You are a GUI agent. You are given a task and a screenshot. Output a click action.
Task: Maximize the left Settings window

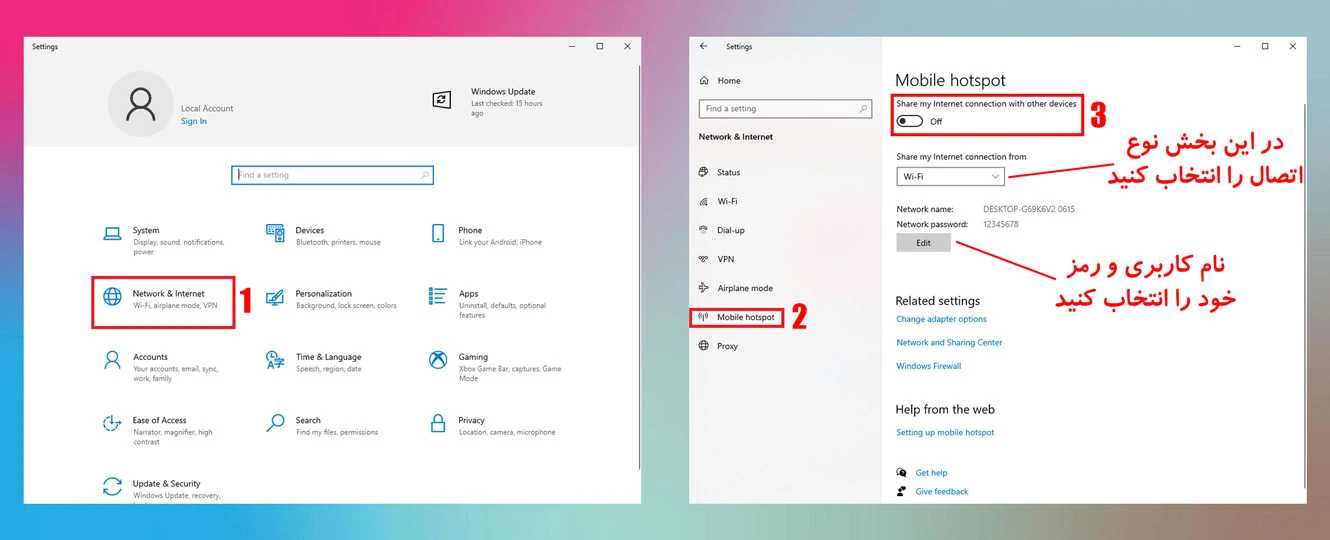(x=599, y=46)
